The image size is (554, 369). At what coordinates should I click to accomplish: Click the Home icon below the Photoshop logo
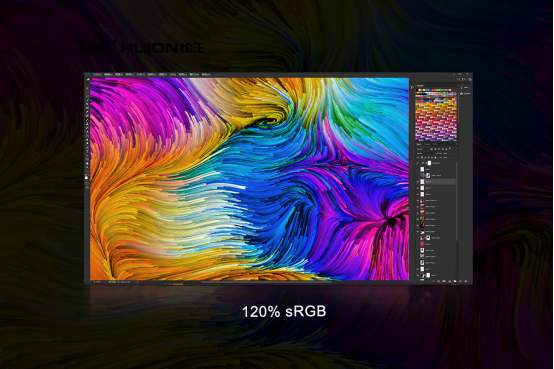[x=88, y=79]
